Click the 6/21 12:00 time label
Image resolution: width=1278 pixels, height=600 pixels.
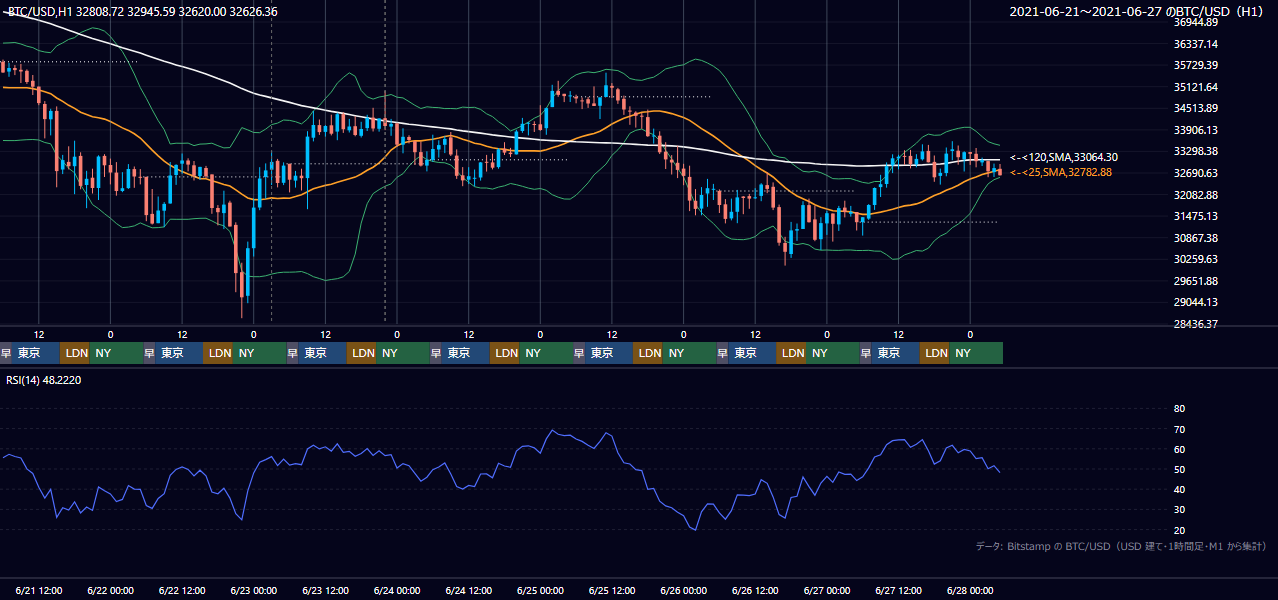pos(40,590)
